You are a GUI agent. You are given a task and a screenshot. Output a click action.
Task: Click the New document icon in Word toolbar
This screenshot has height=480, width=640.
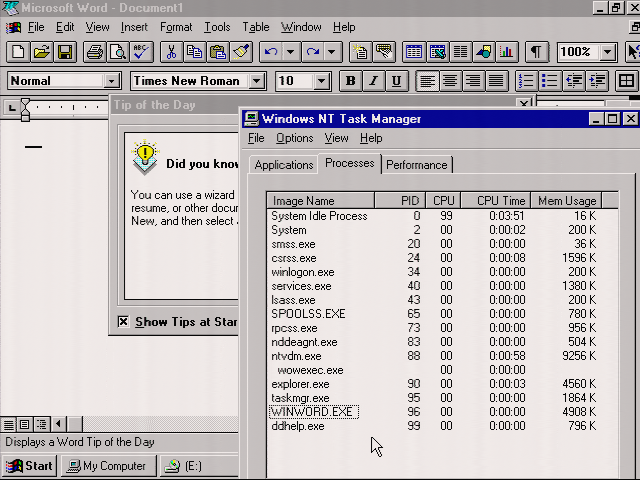[18, 52]
